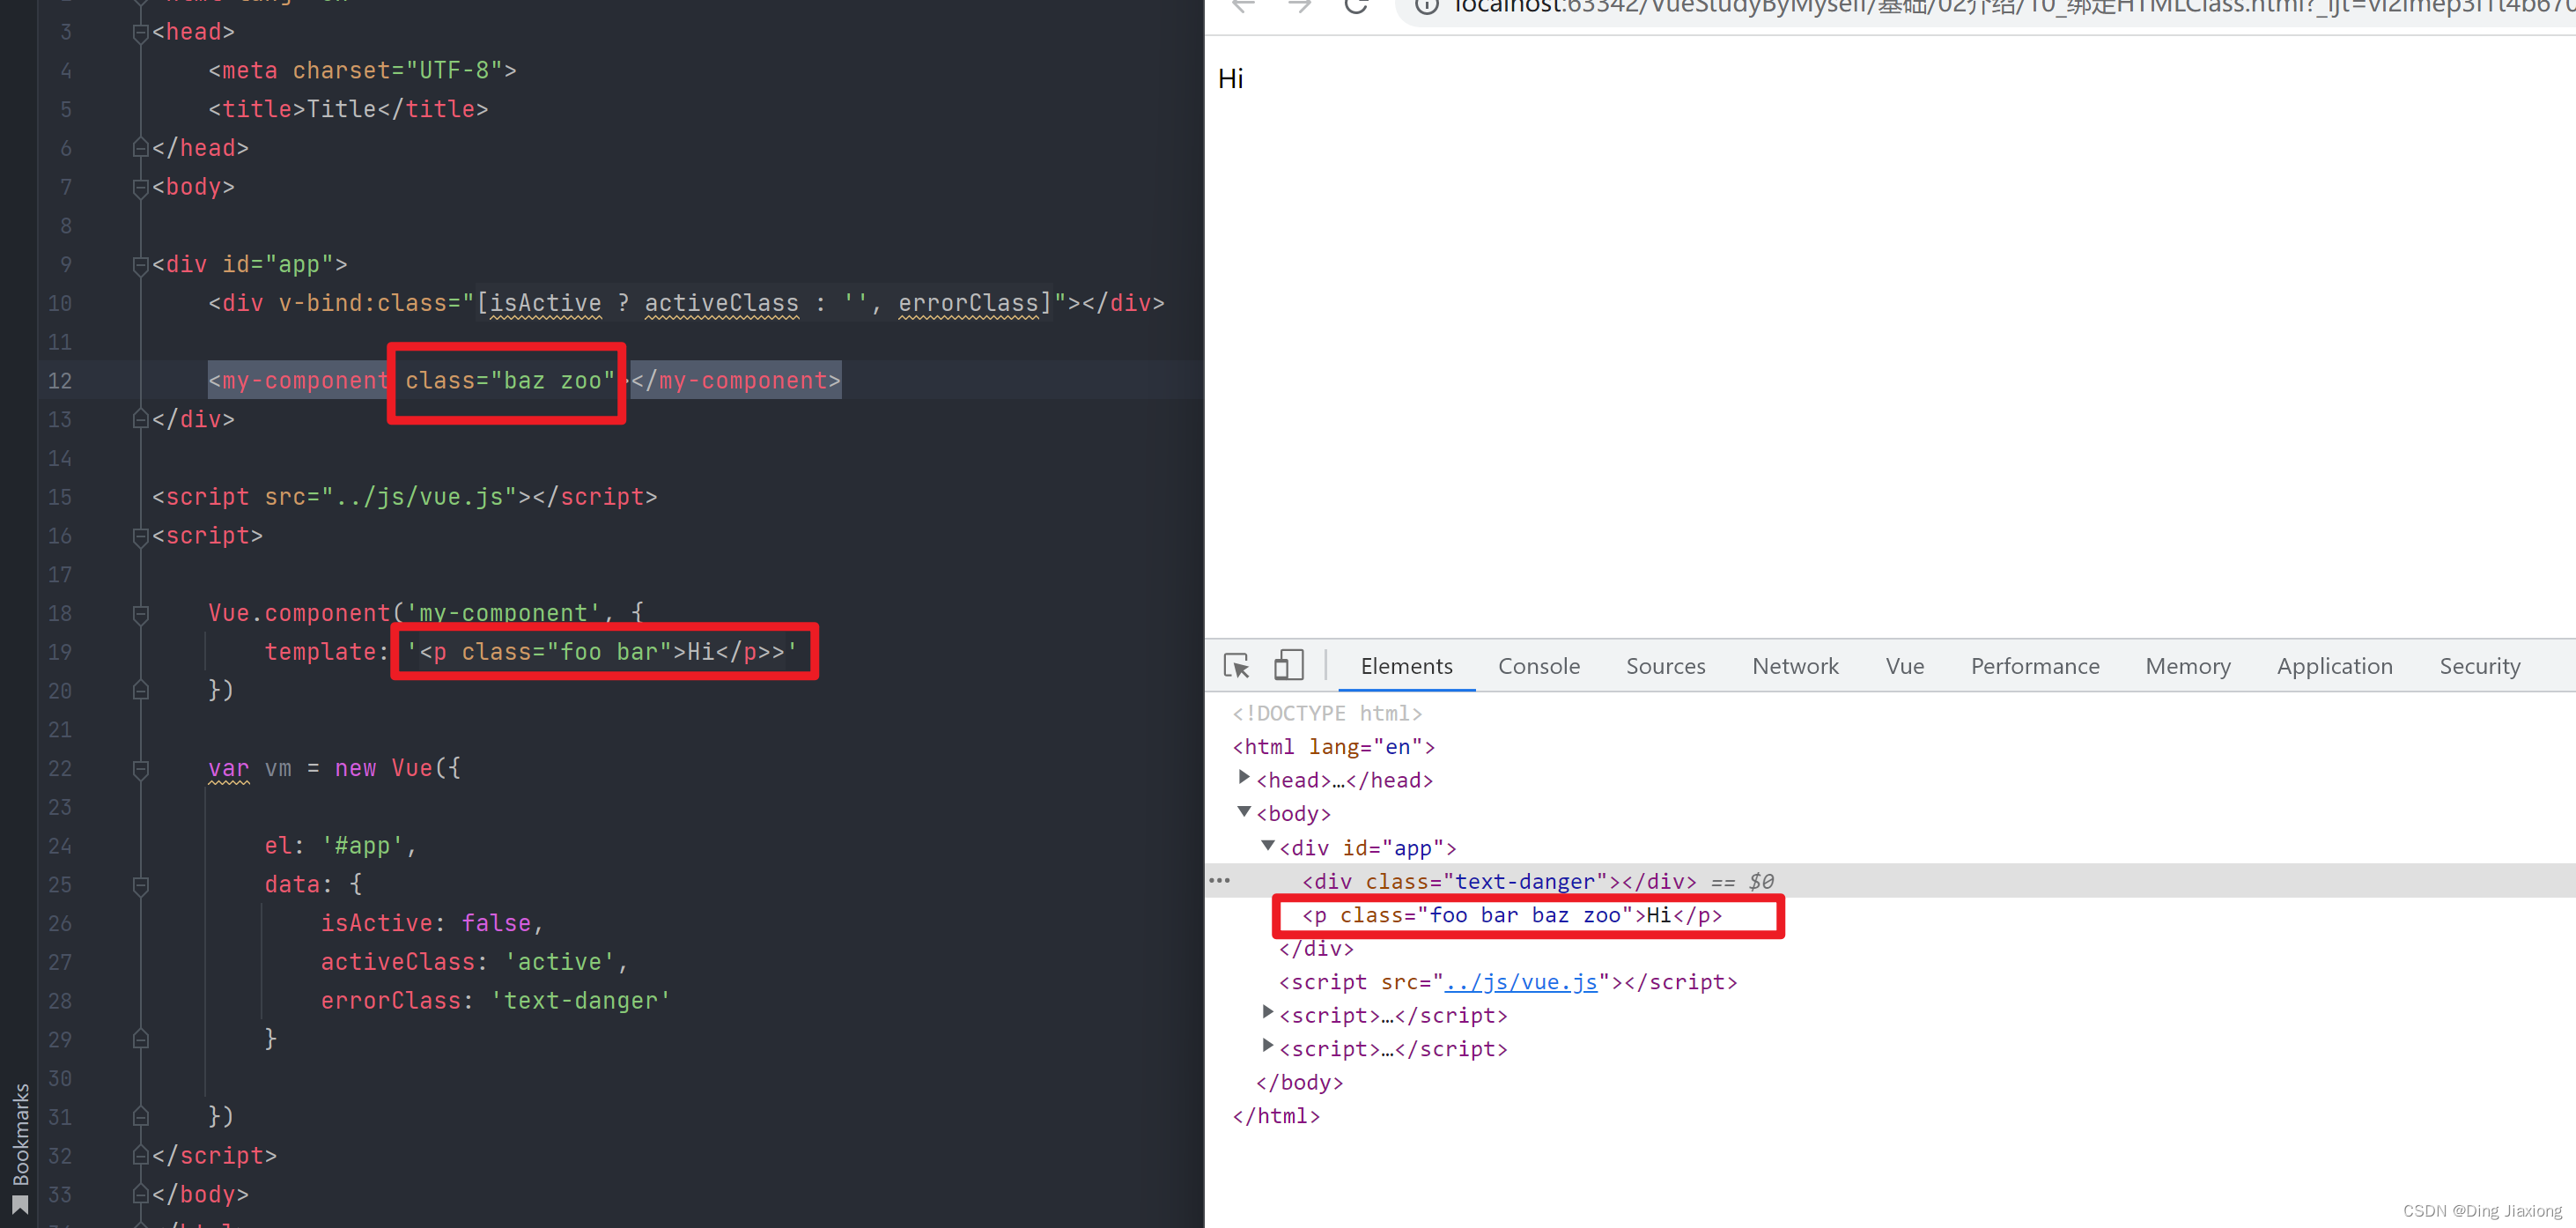
Task: Collapse the body node in DOM tree
Action: tap(1244, 812)
